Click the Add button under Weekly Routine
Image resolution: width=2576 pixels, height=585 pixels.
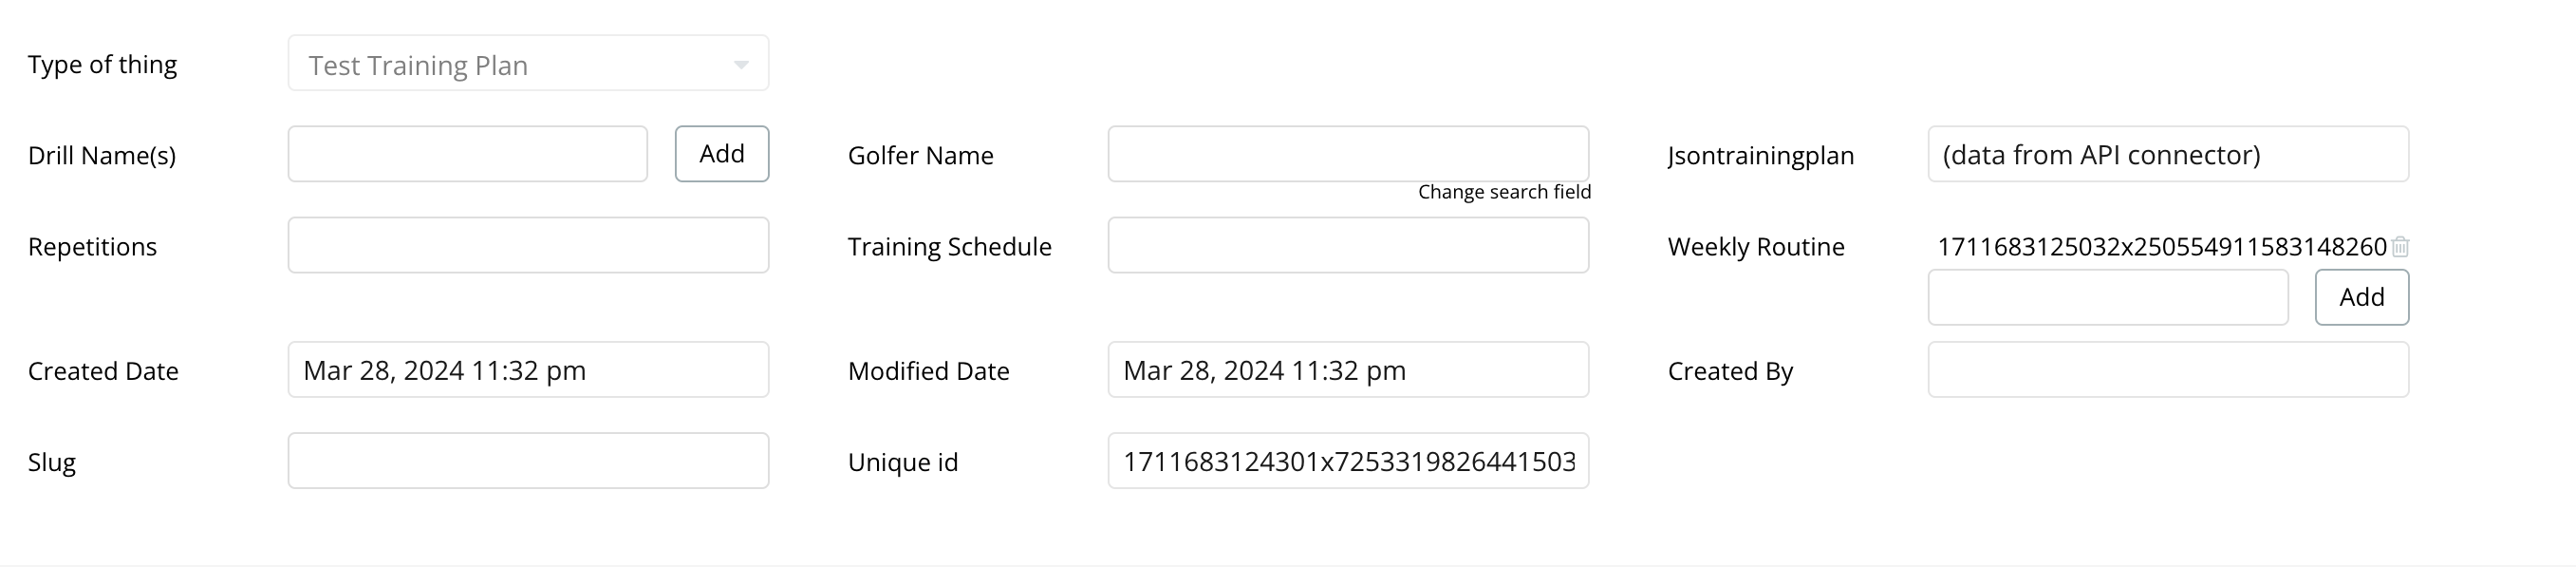click(2362, 297)
